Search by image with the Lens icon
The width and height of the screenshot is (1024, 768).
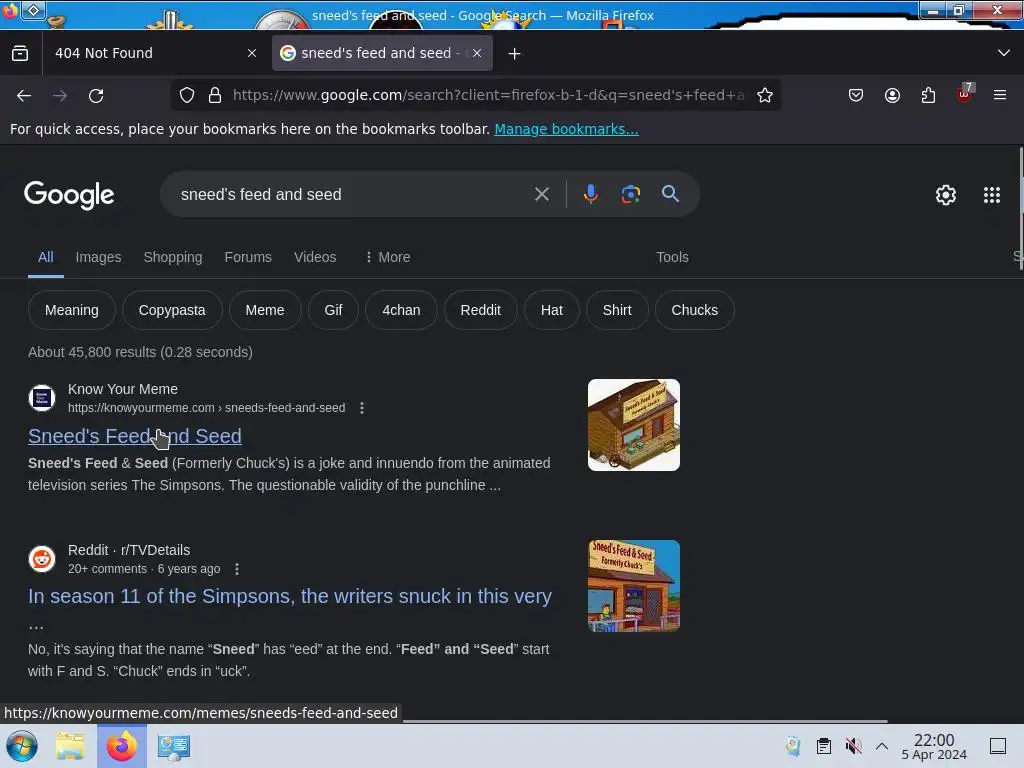pyautogui.click(x=630, y=194)
